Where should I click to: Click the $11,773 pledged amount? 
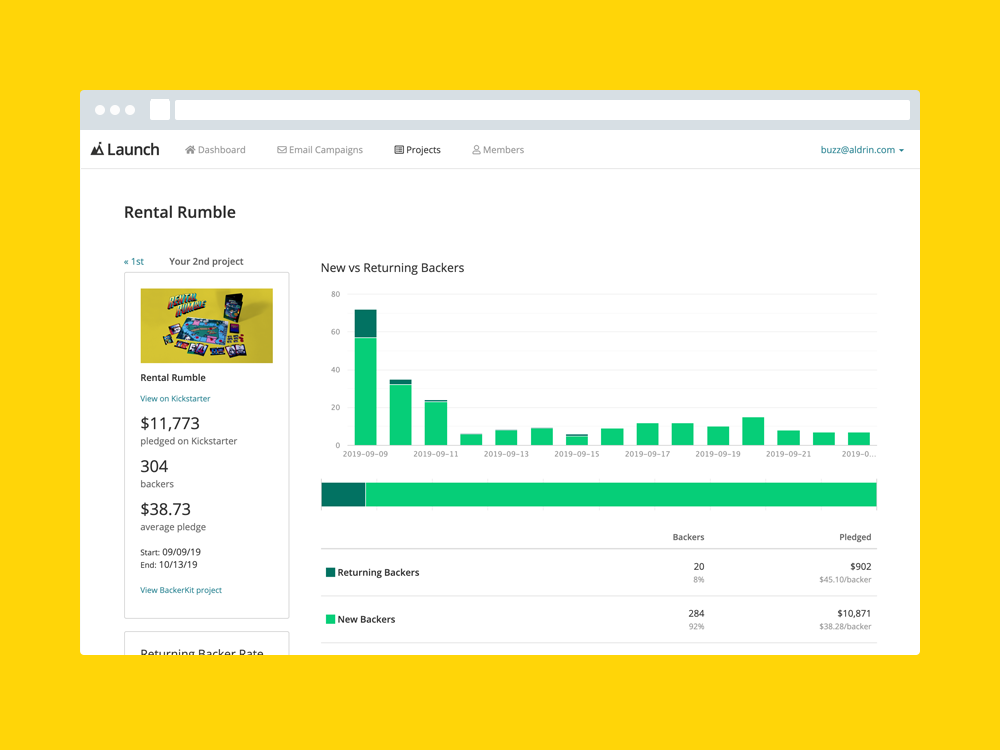170,423
